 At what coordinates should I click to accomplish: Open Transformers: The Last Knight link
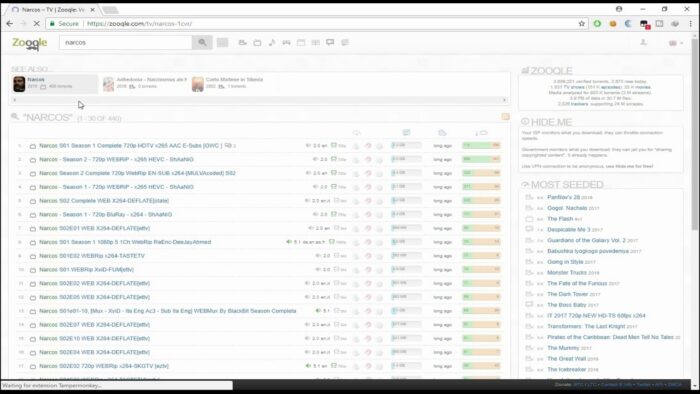586,326
